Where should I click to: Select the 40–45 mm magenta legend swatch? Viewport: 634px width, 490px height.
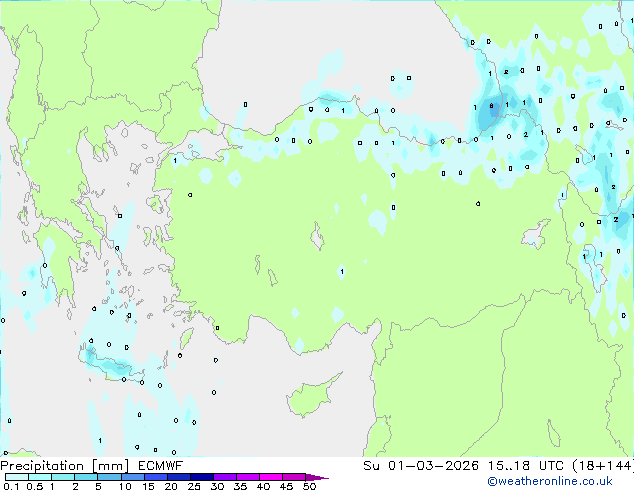[x=271, y=477]
